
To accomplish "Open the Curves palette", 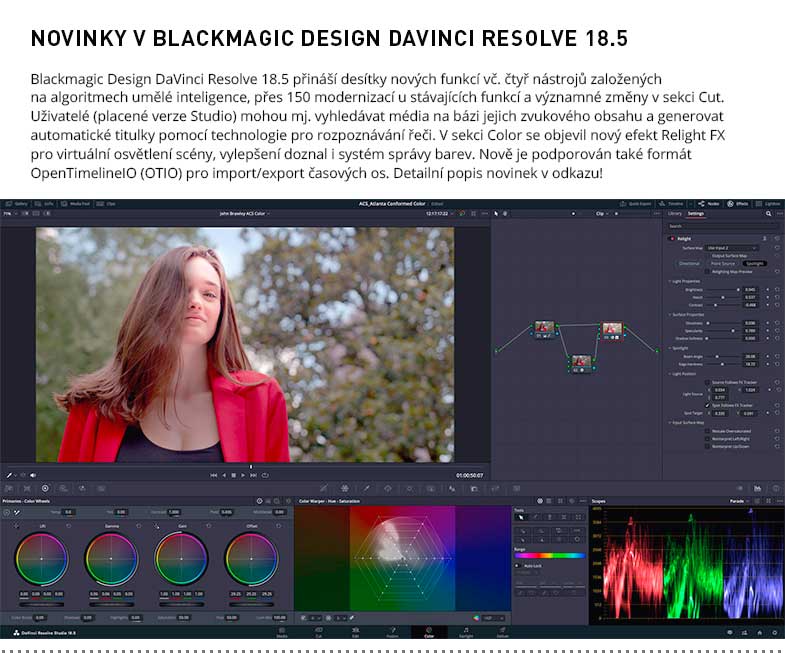I will (x=324, y=488).
